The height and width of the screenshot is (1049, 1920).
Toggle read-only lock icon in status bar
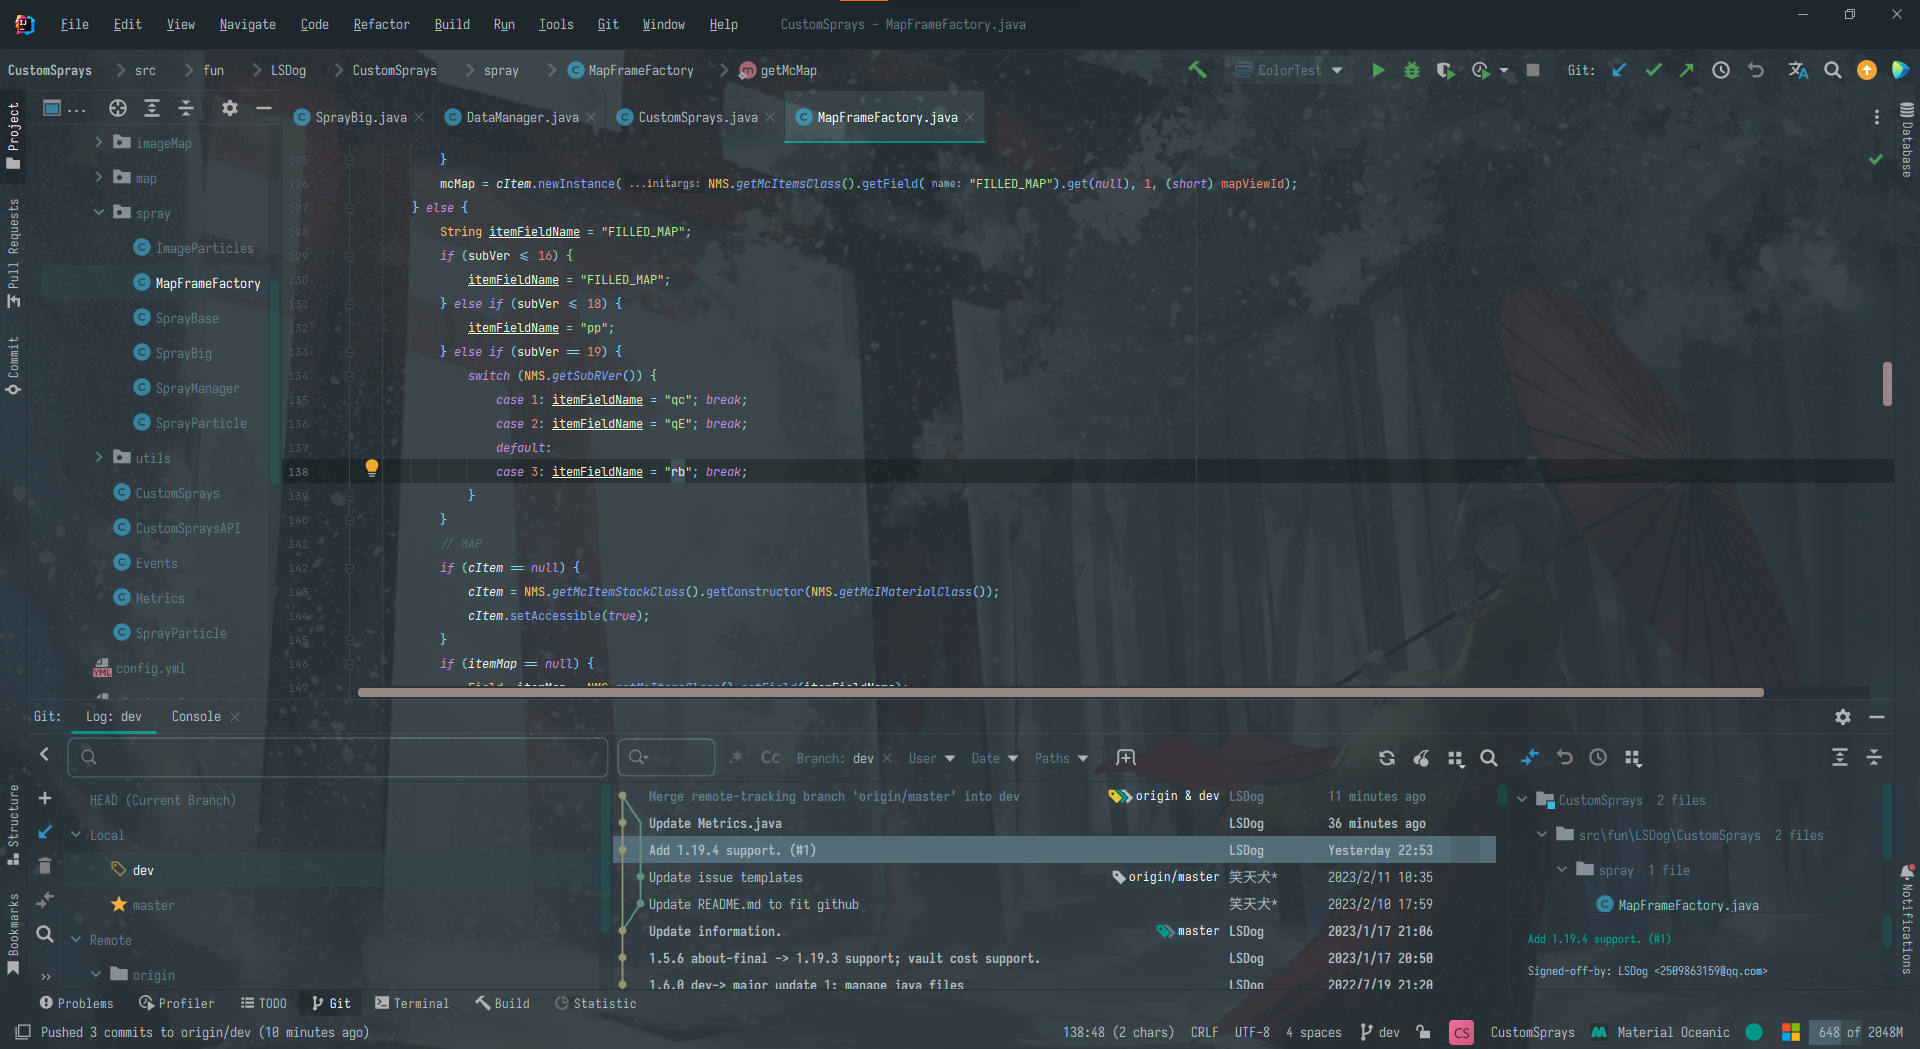(x=1423, y=1032)
